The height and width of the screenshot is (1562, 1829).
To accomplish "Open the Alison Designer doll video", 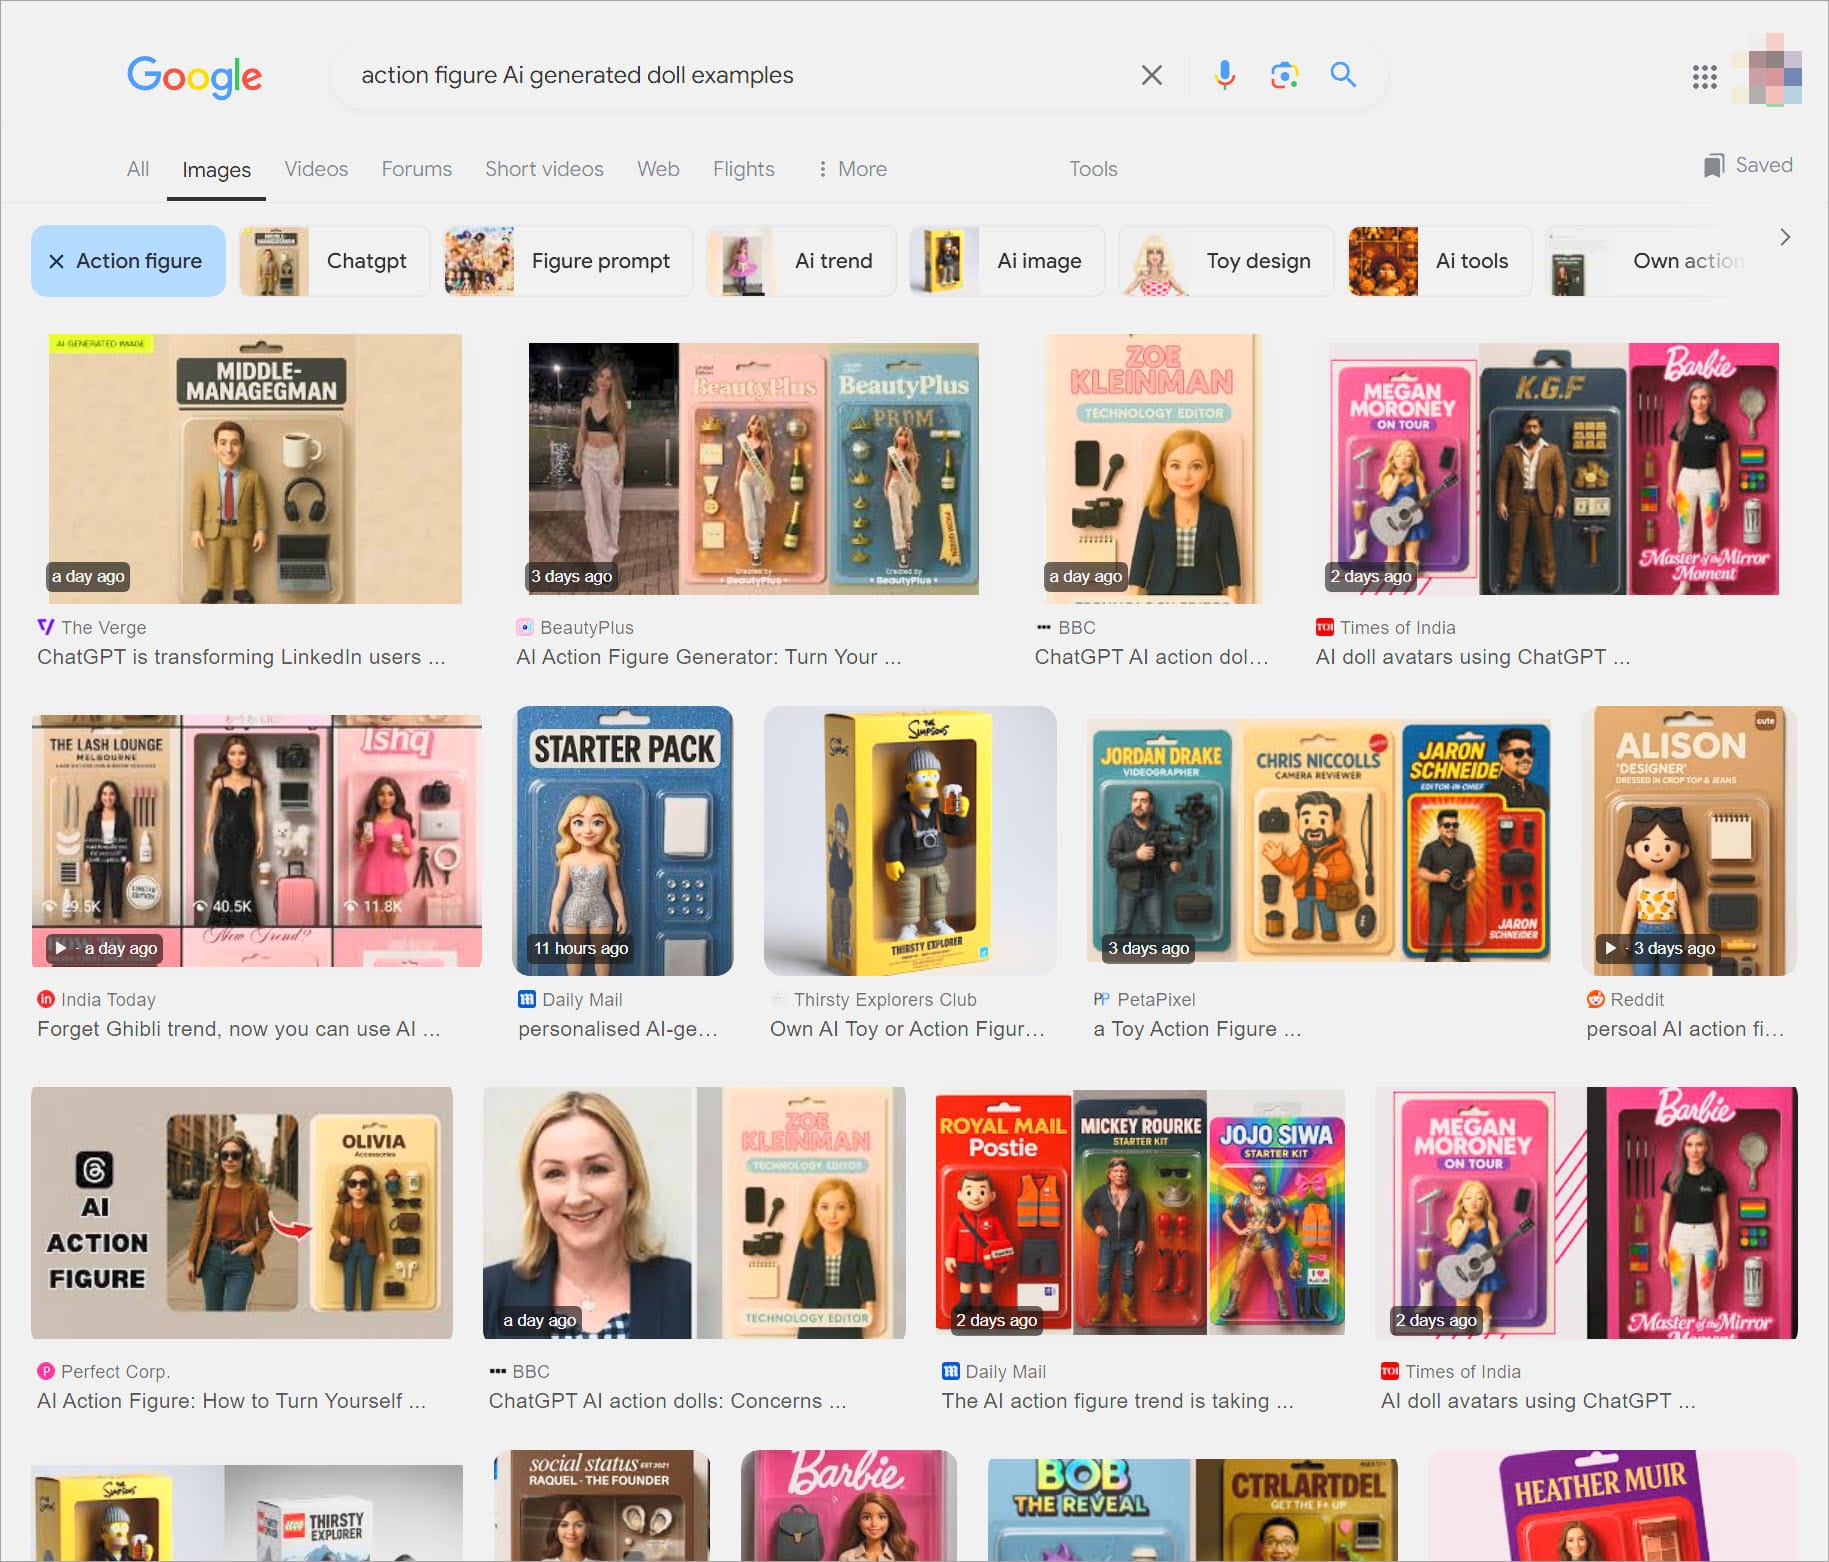I will (x=1689, y=841).
